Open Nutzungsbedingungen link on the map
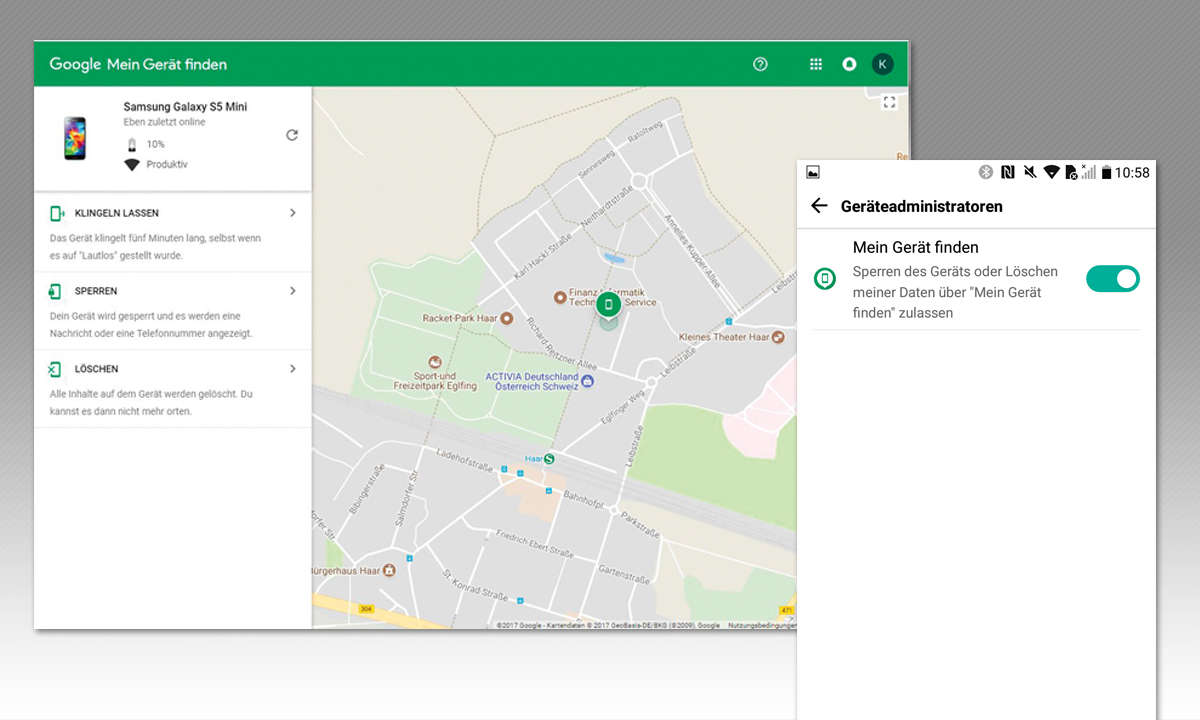Image resolution: width=1200 pixels, height=720 pixels. click(x=761, y=625)
